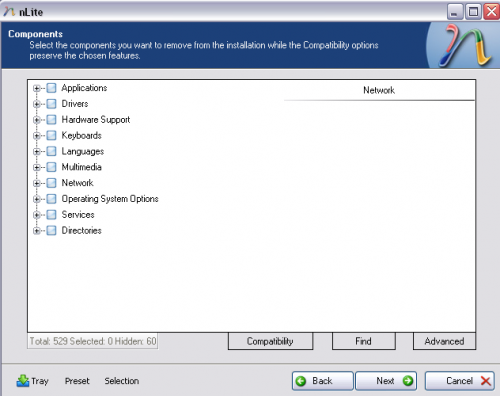The image size is (500, 396).
Task: Maximize the nLite window
Action: 473,12
